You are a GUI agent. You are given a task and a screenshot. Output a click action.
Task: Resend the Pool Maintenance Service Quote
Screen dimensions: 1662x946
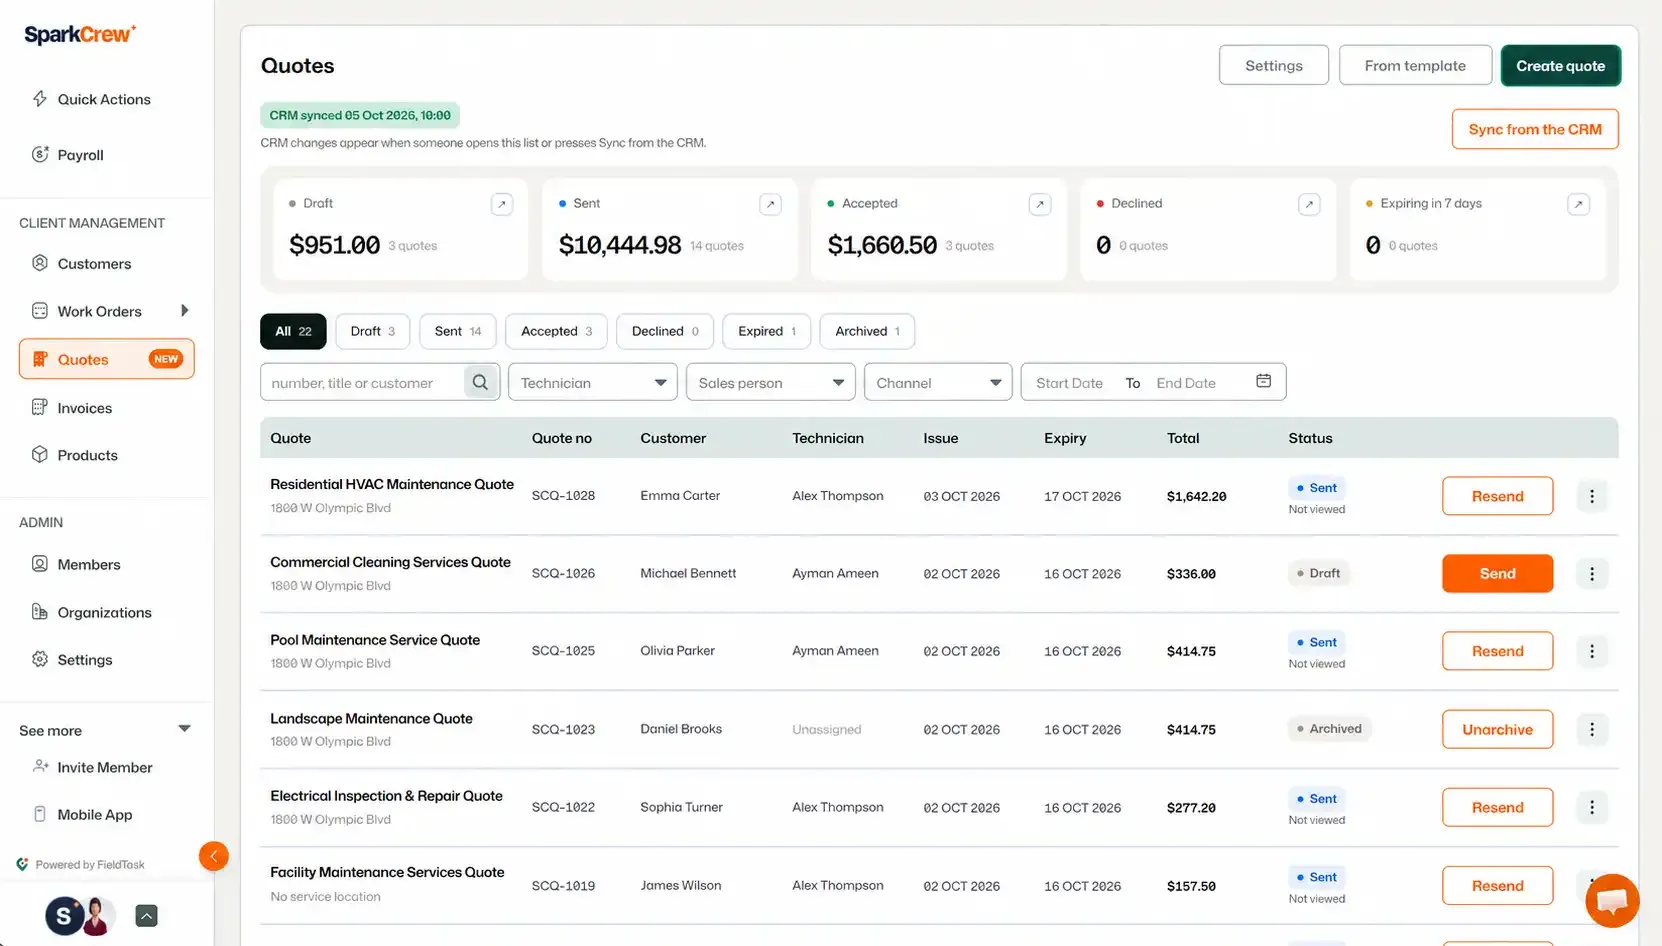(1497, 651)
